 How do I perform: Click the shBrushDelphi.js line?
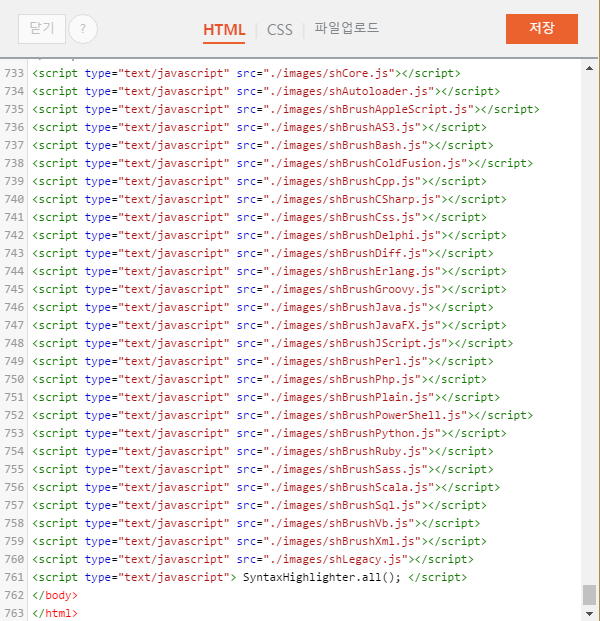269,236
